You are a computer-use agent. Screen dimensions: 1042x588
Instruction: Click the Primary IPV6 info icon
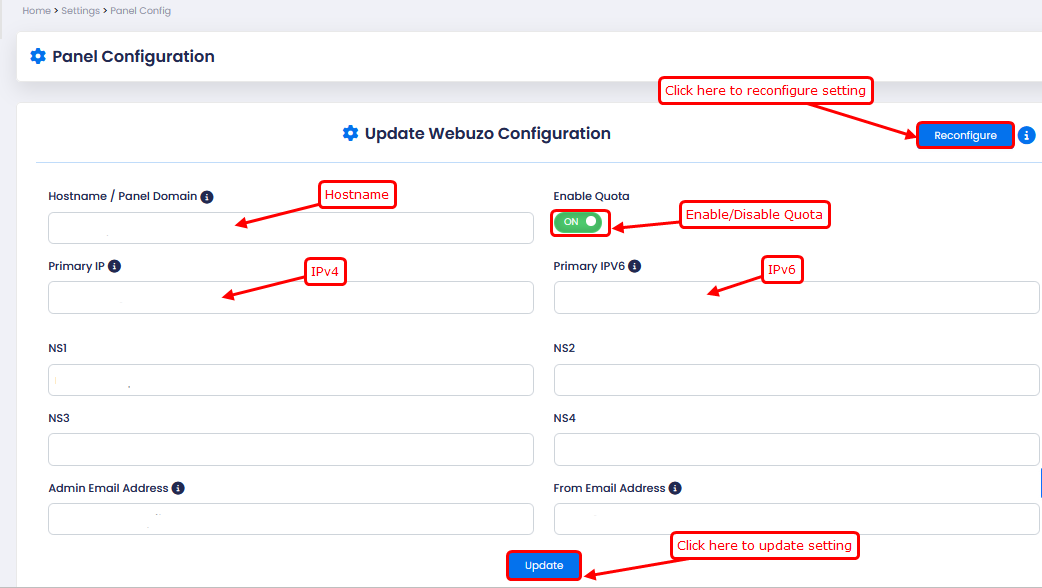coord(635,267)
